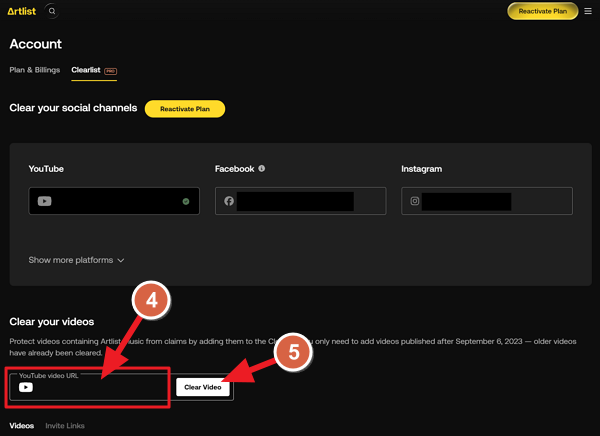600x436 pixels.
Task: Click the Account page heading
Action: click(x=36, y=44)
